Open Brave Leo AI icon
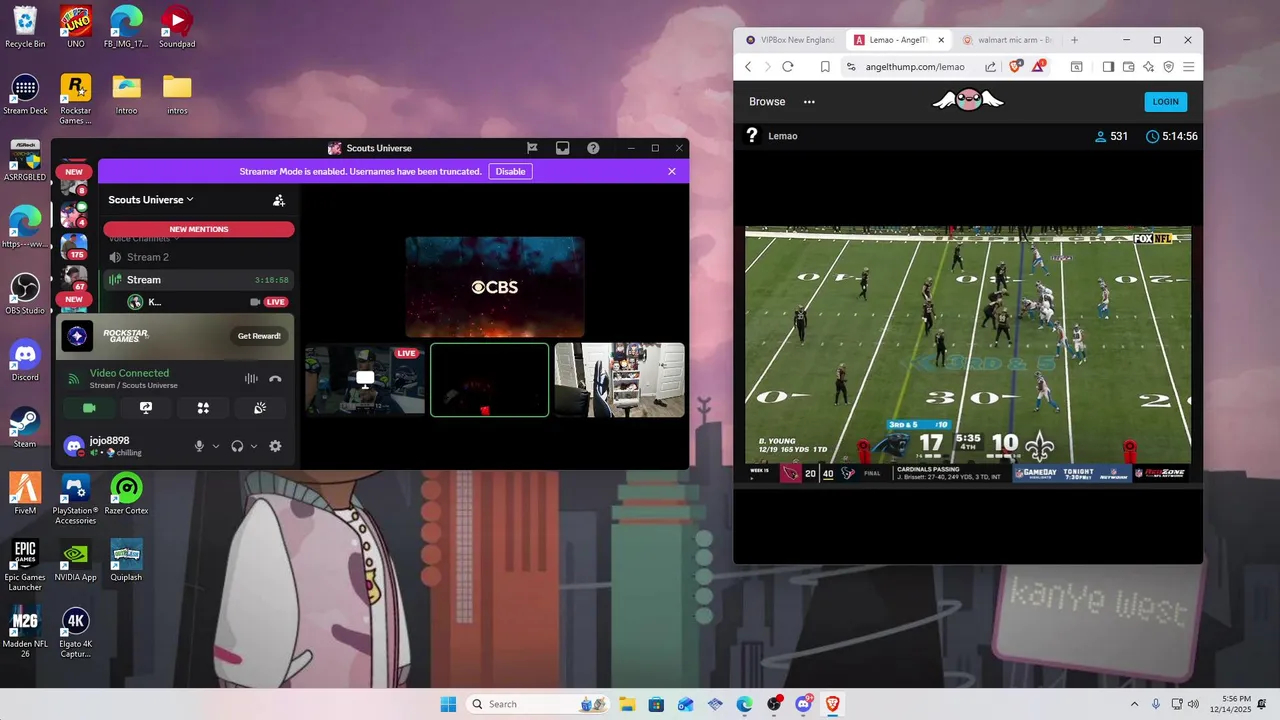Screen dimensions: 1280x720 pyautogui.click(x=1148, y=67)
